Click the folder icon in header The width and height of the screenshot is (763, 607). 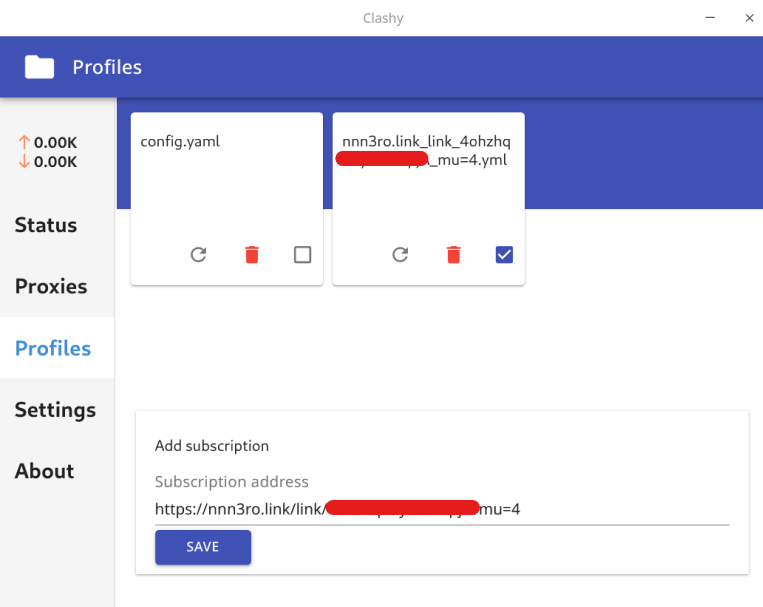(40, 67)
